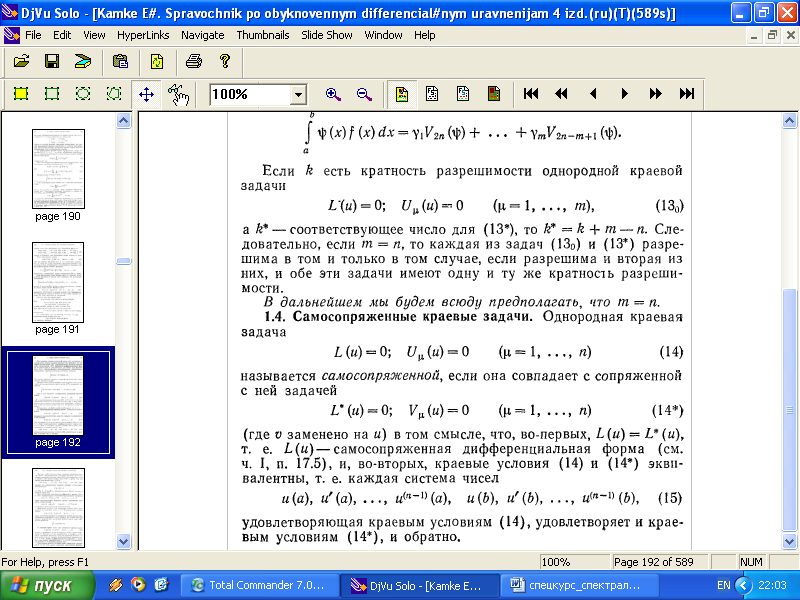Go to the last page
This screenshot has height=600, width=800.
(x=687, y=94)
